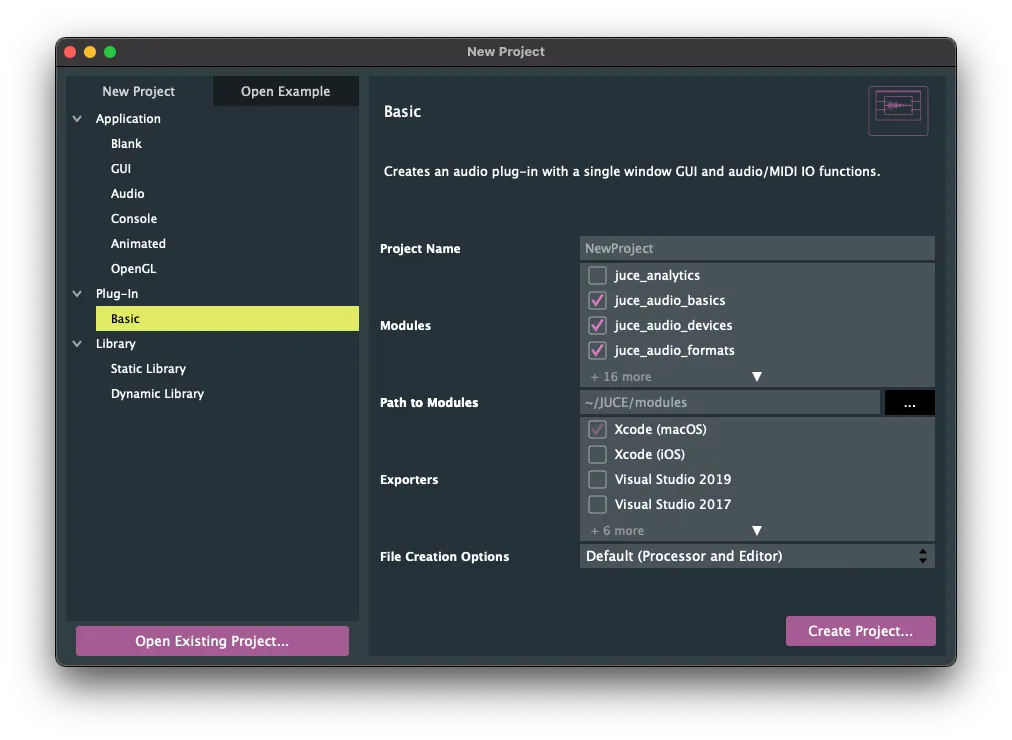Select the Basic plug-in template
This screenshot has width=1012, height=740.
227,319
